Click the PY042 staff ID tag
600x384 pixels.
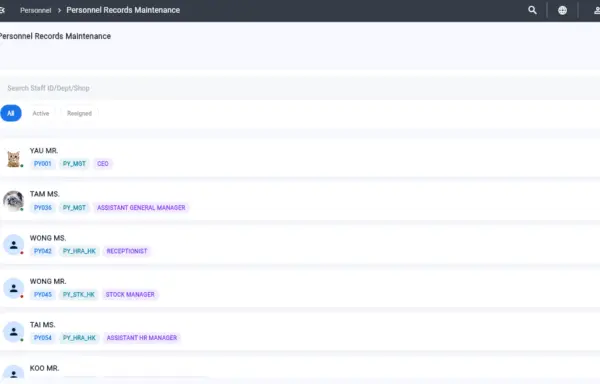[42, 251]
